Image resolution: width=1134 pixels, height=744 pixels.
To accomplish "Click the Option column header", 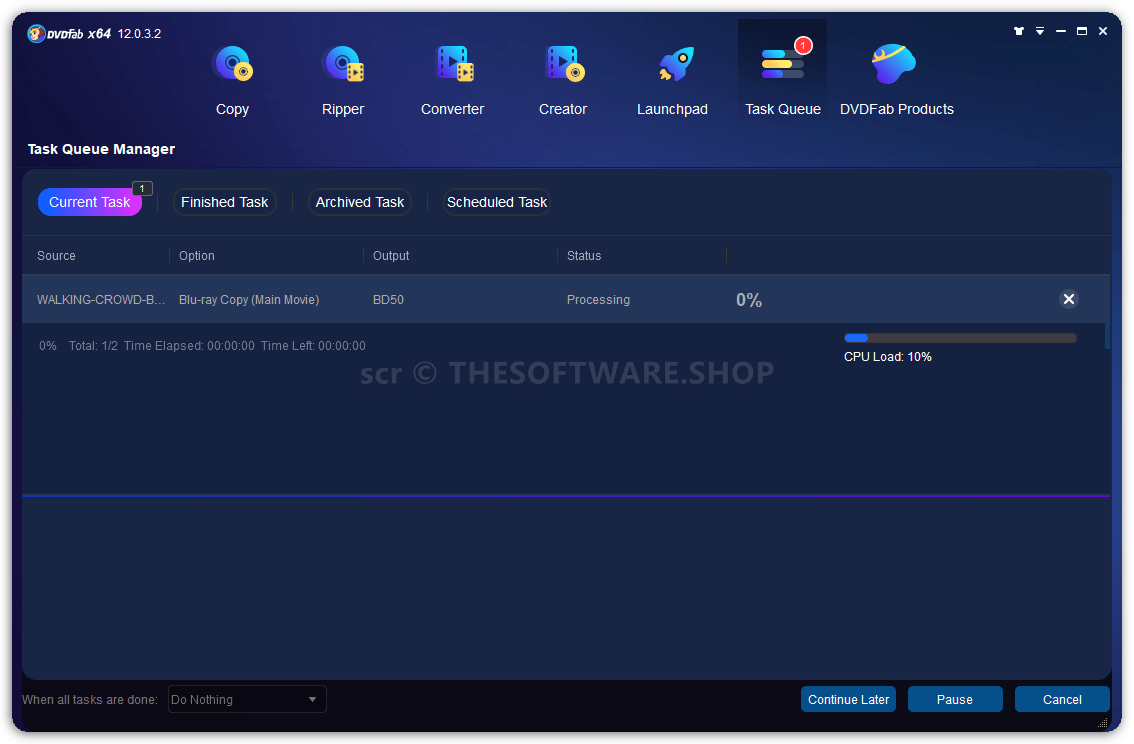I will (x=197, y=256).
